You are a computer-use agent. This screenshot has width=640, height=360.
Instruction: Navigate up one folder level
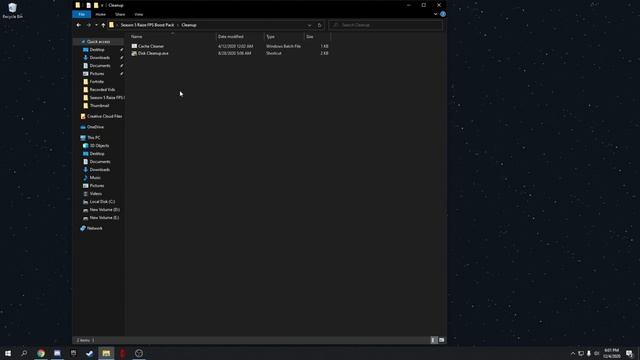tap(103, 25)
